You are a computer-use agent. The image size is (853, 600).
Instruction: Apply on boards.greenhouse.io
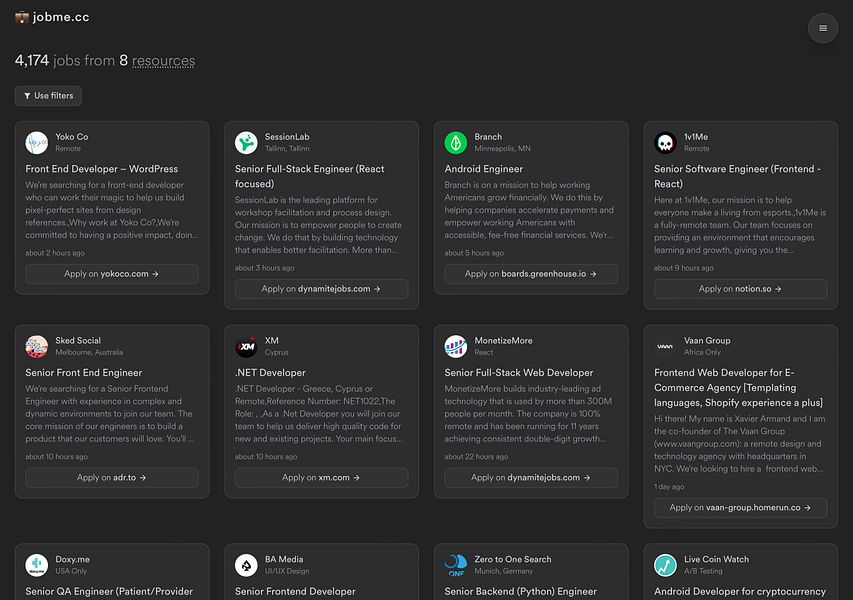click(531, 274)
